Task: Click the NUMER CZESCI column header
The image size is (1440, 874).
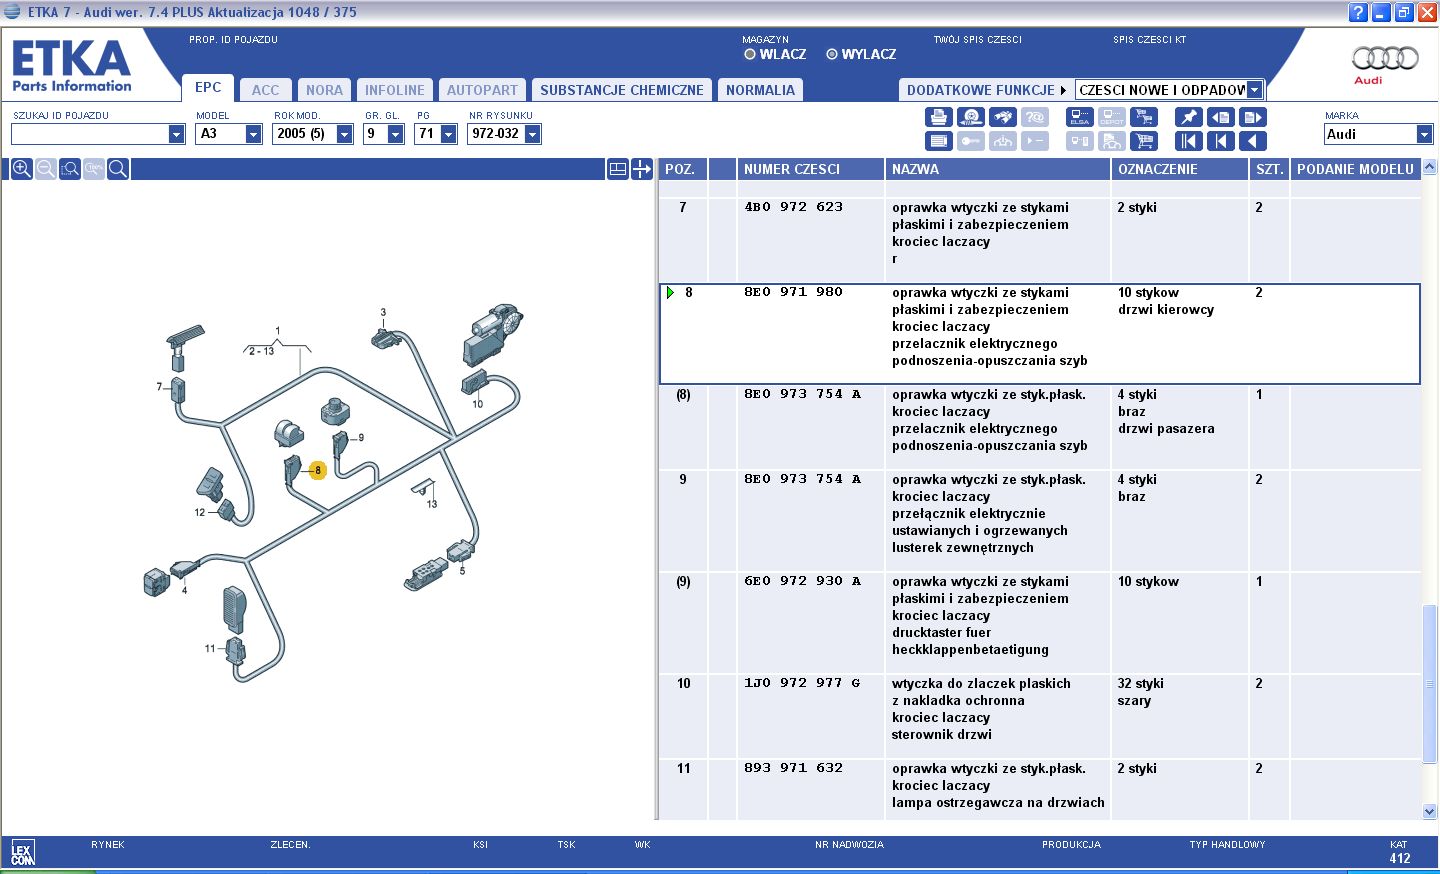Action: pyautogui.click(x=810, y=169)
